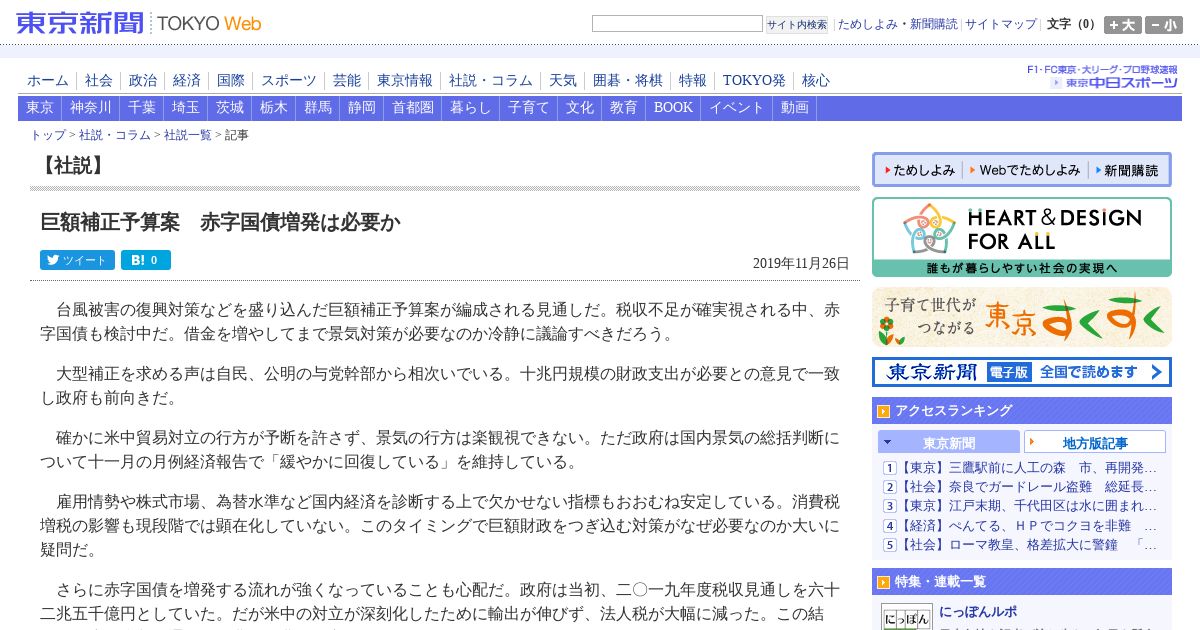Select the 茨城 regional tab
This screenshot has height=630, width=1200.
pos(230,108)
